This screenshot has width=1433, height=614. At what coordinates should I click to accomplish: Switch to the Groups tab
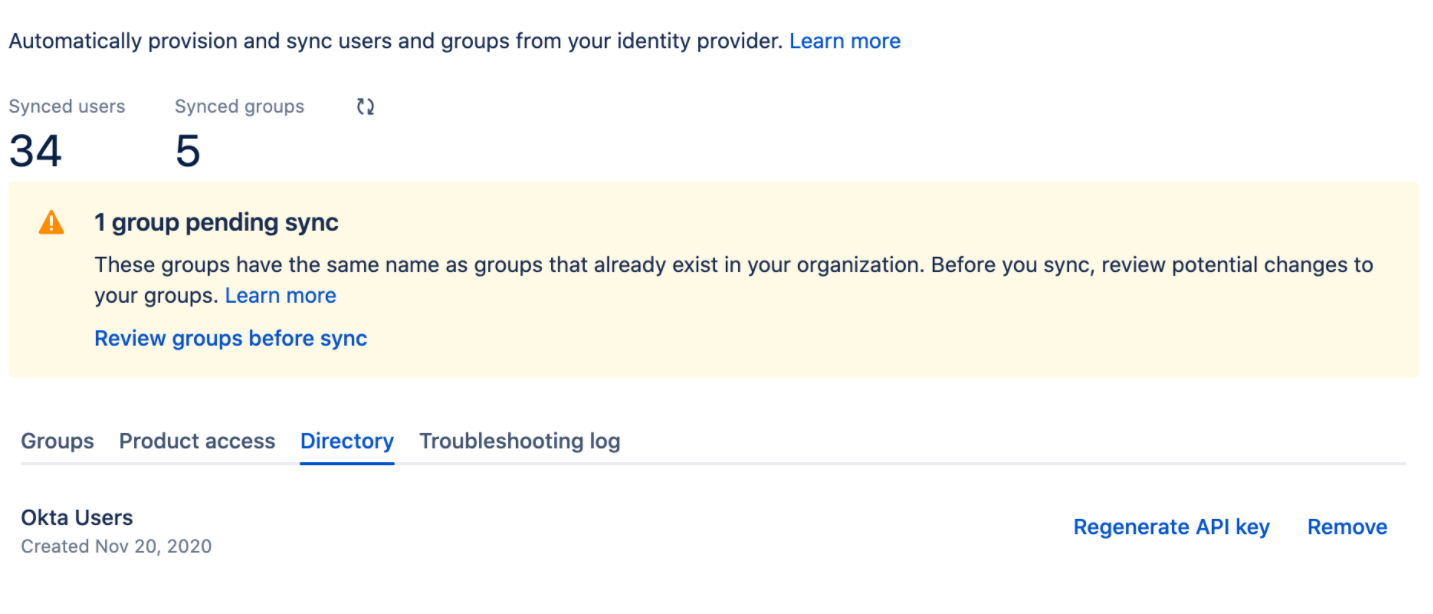click(x=57, y=441)
